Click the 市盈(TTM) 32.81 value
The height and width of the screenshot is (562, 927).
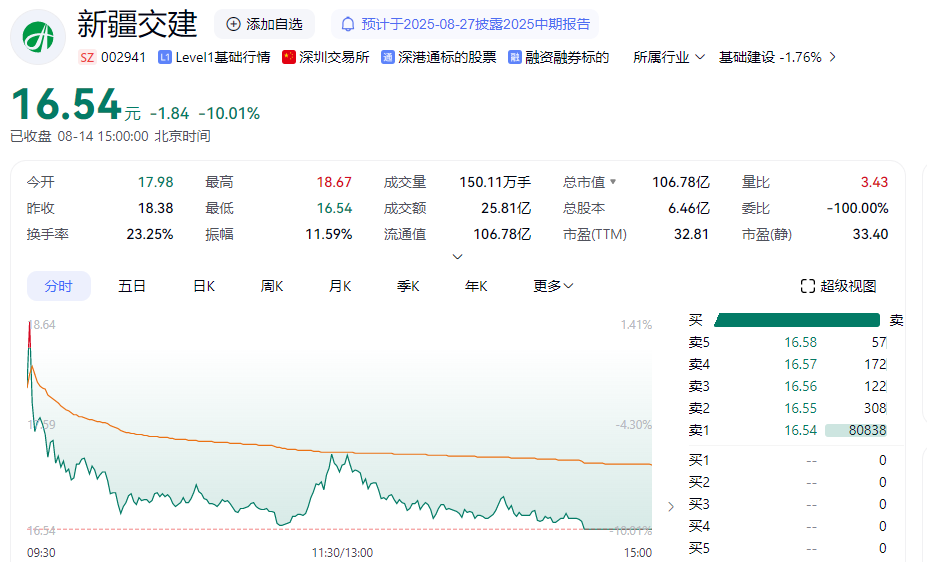[x=691, y=235]
